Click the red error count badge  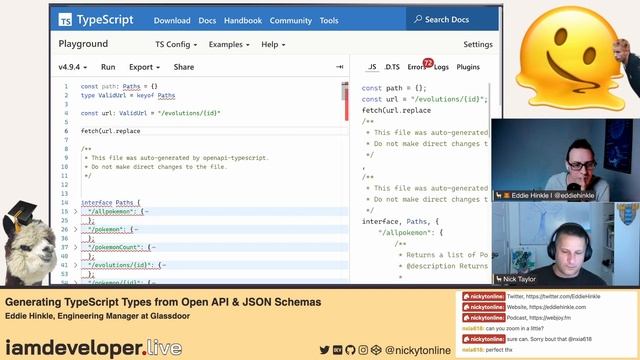(428, 63)
